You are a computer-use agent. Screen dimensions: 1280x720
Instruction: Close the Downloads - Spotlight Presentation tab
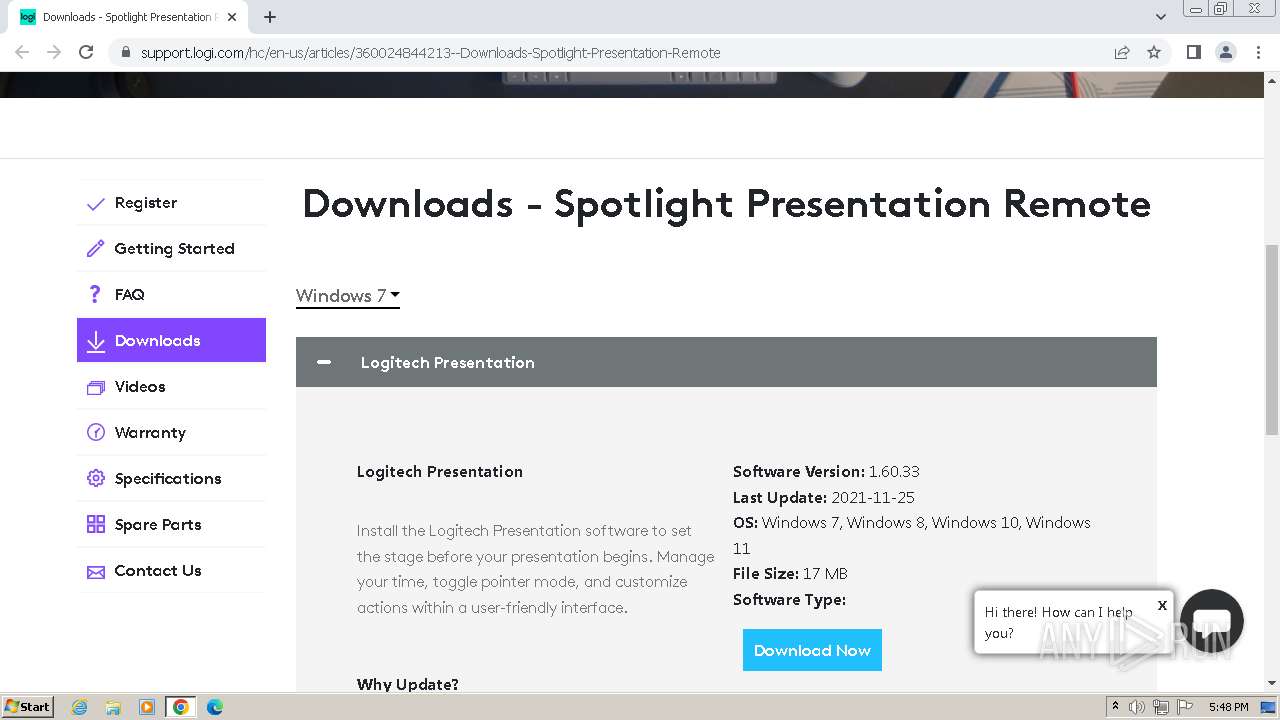[233, 17]
